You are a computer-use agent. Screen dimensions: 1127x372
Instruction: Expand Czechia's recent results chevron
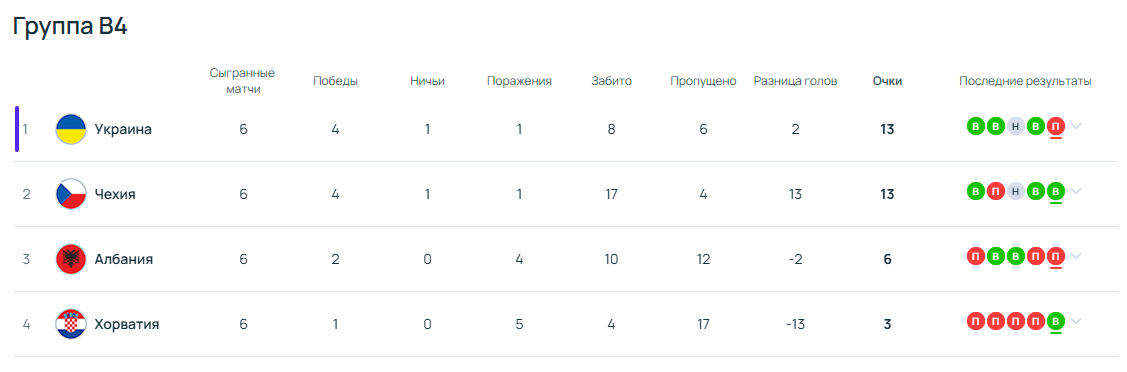pos(1076,191)
